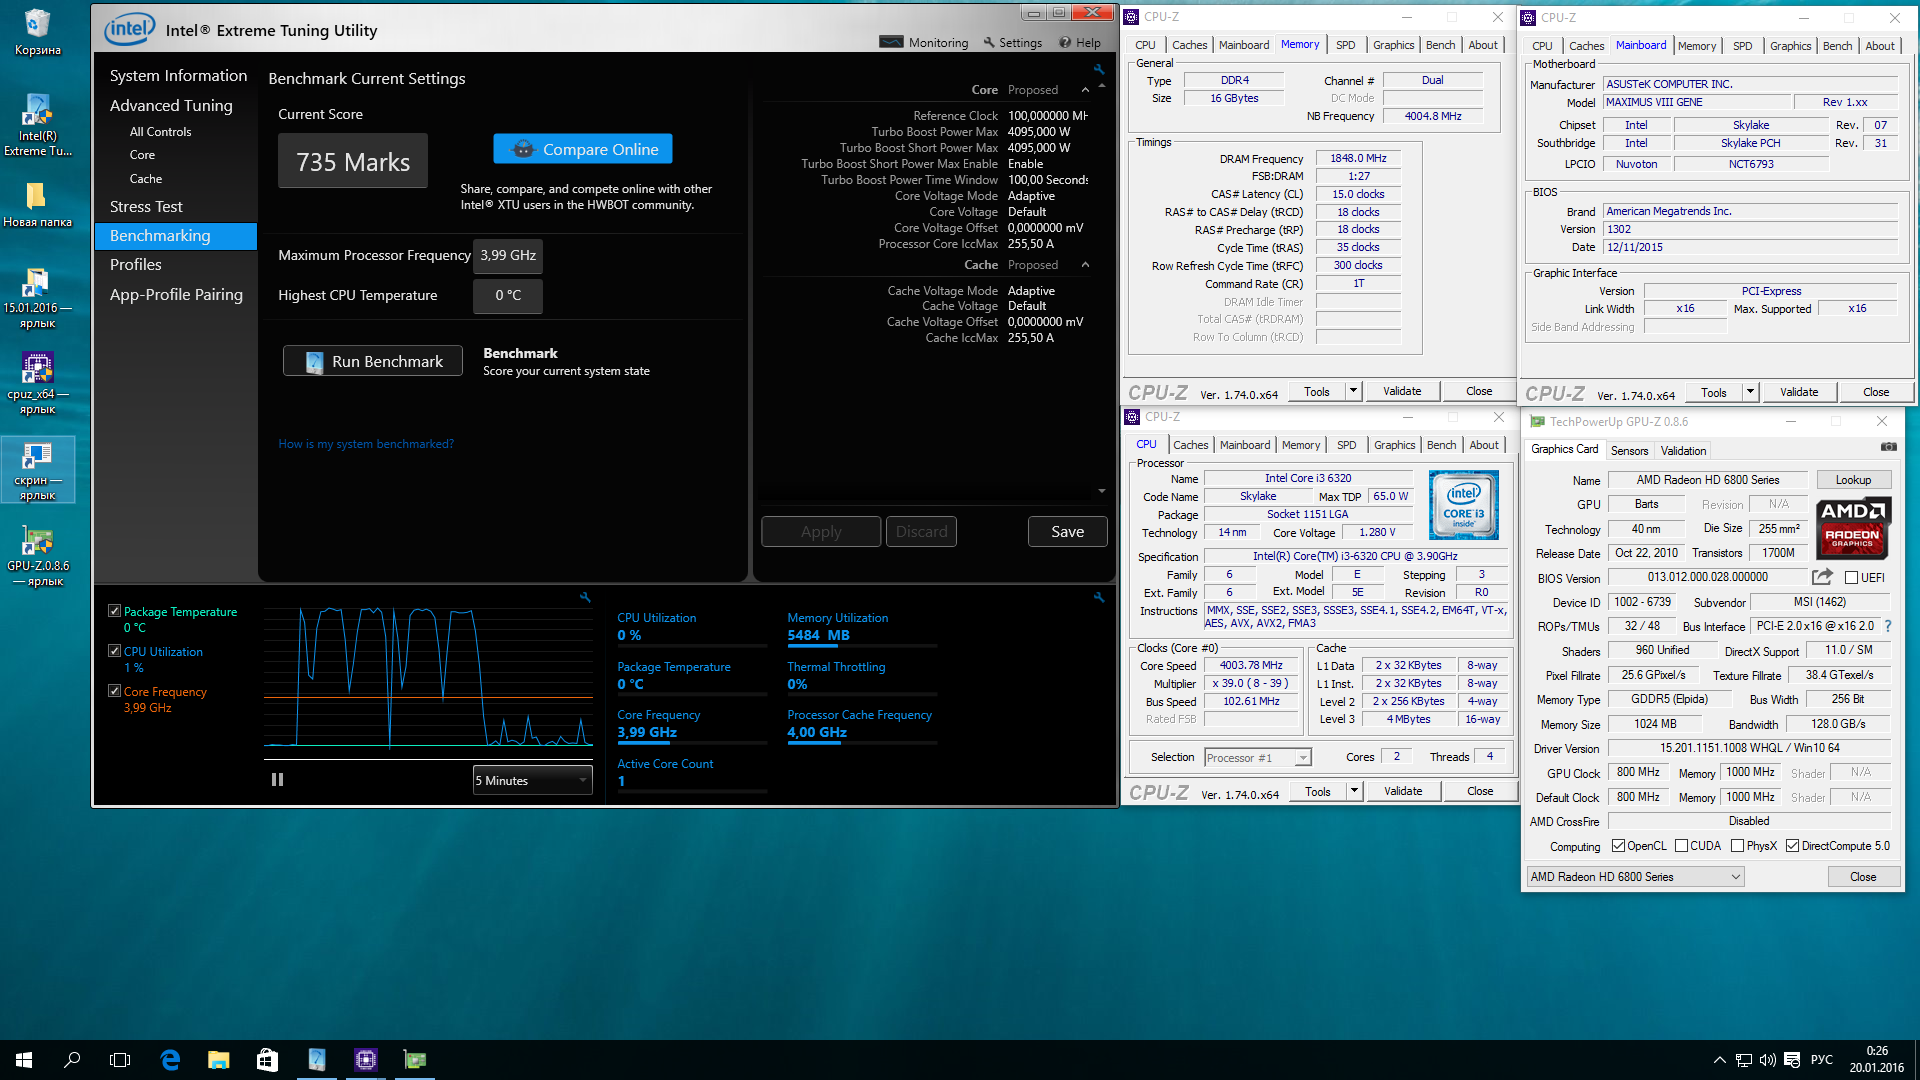1920x1080 pixels.
Task: Toggle Core Frequency graph checkbox
Action: tap(114, 691)
